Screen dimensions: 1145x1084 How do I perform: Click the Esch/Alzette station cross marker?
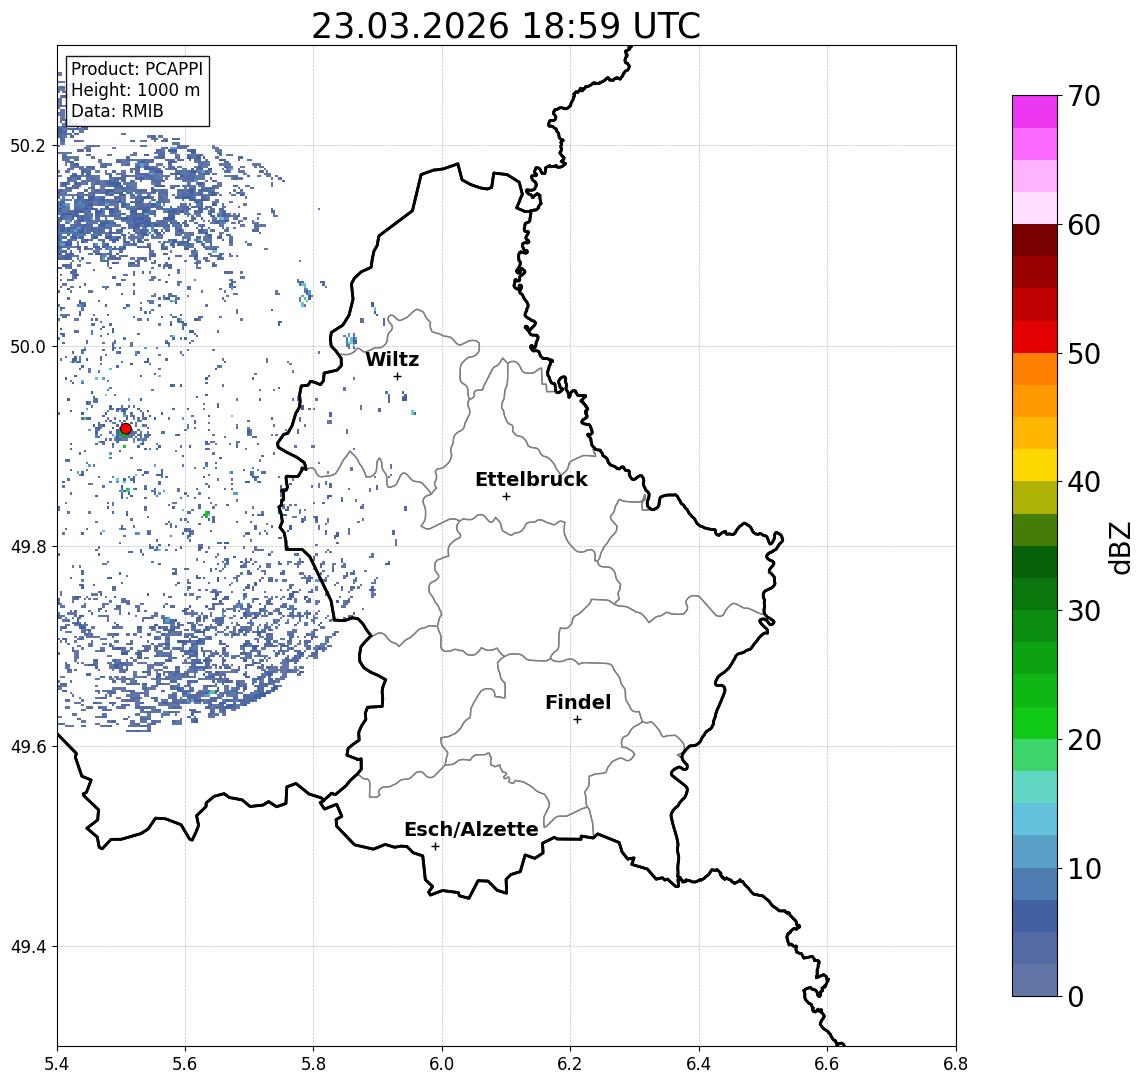(435, 847)
